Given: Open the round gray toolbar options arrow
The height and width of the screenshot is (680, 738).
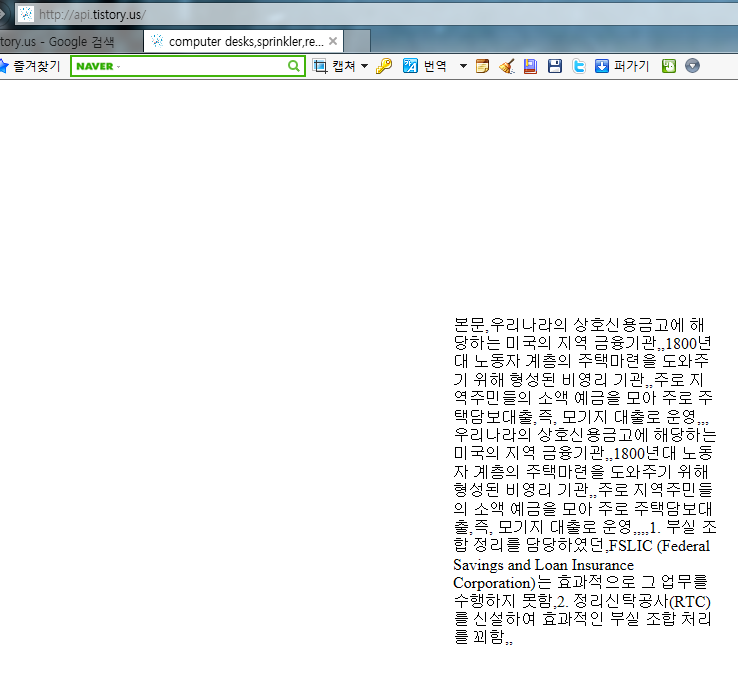Looking at the screenshot, I should 692,66.
